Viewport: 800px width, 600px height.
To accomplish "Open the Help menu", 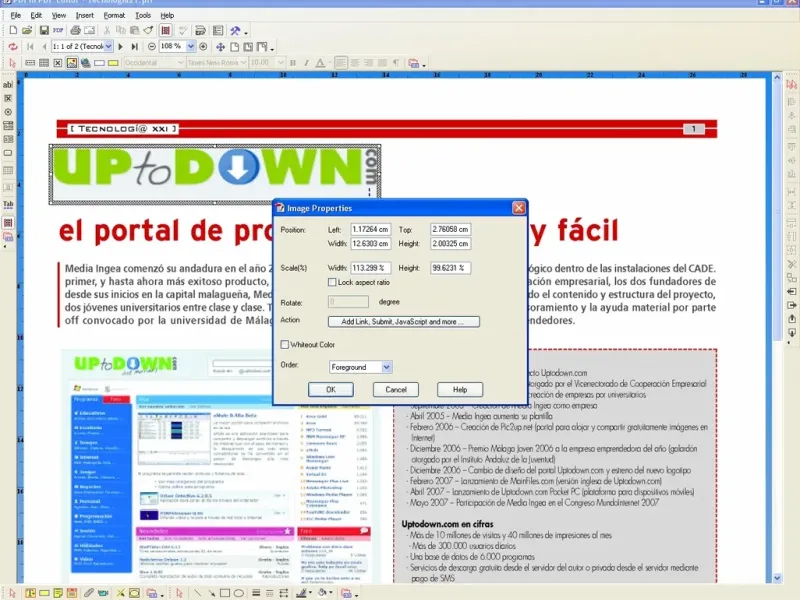I will [167, 15].
